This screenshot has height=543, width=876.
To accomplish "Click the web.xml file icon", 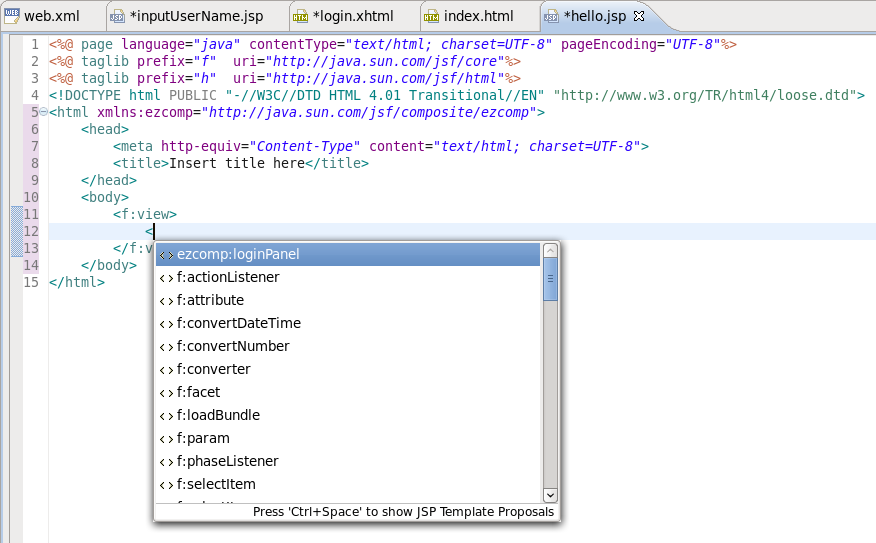I will tap(12, 16).
